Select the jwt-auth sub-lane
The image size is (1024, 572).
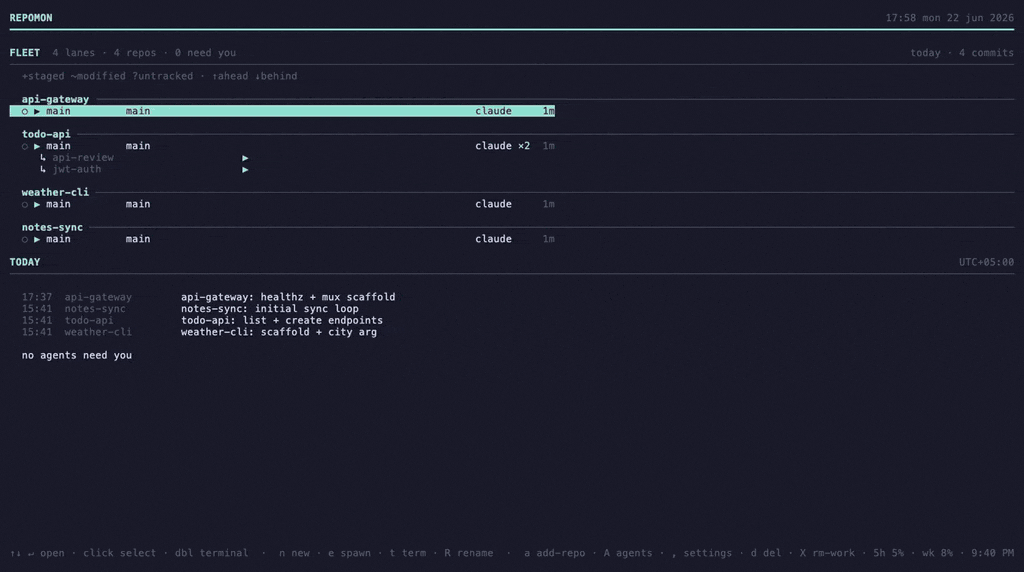point(77,169)
